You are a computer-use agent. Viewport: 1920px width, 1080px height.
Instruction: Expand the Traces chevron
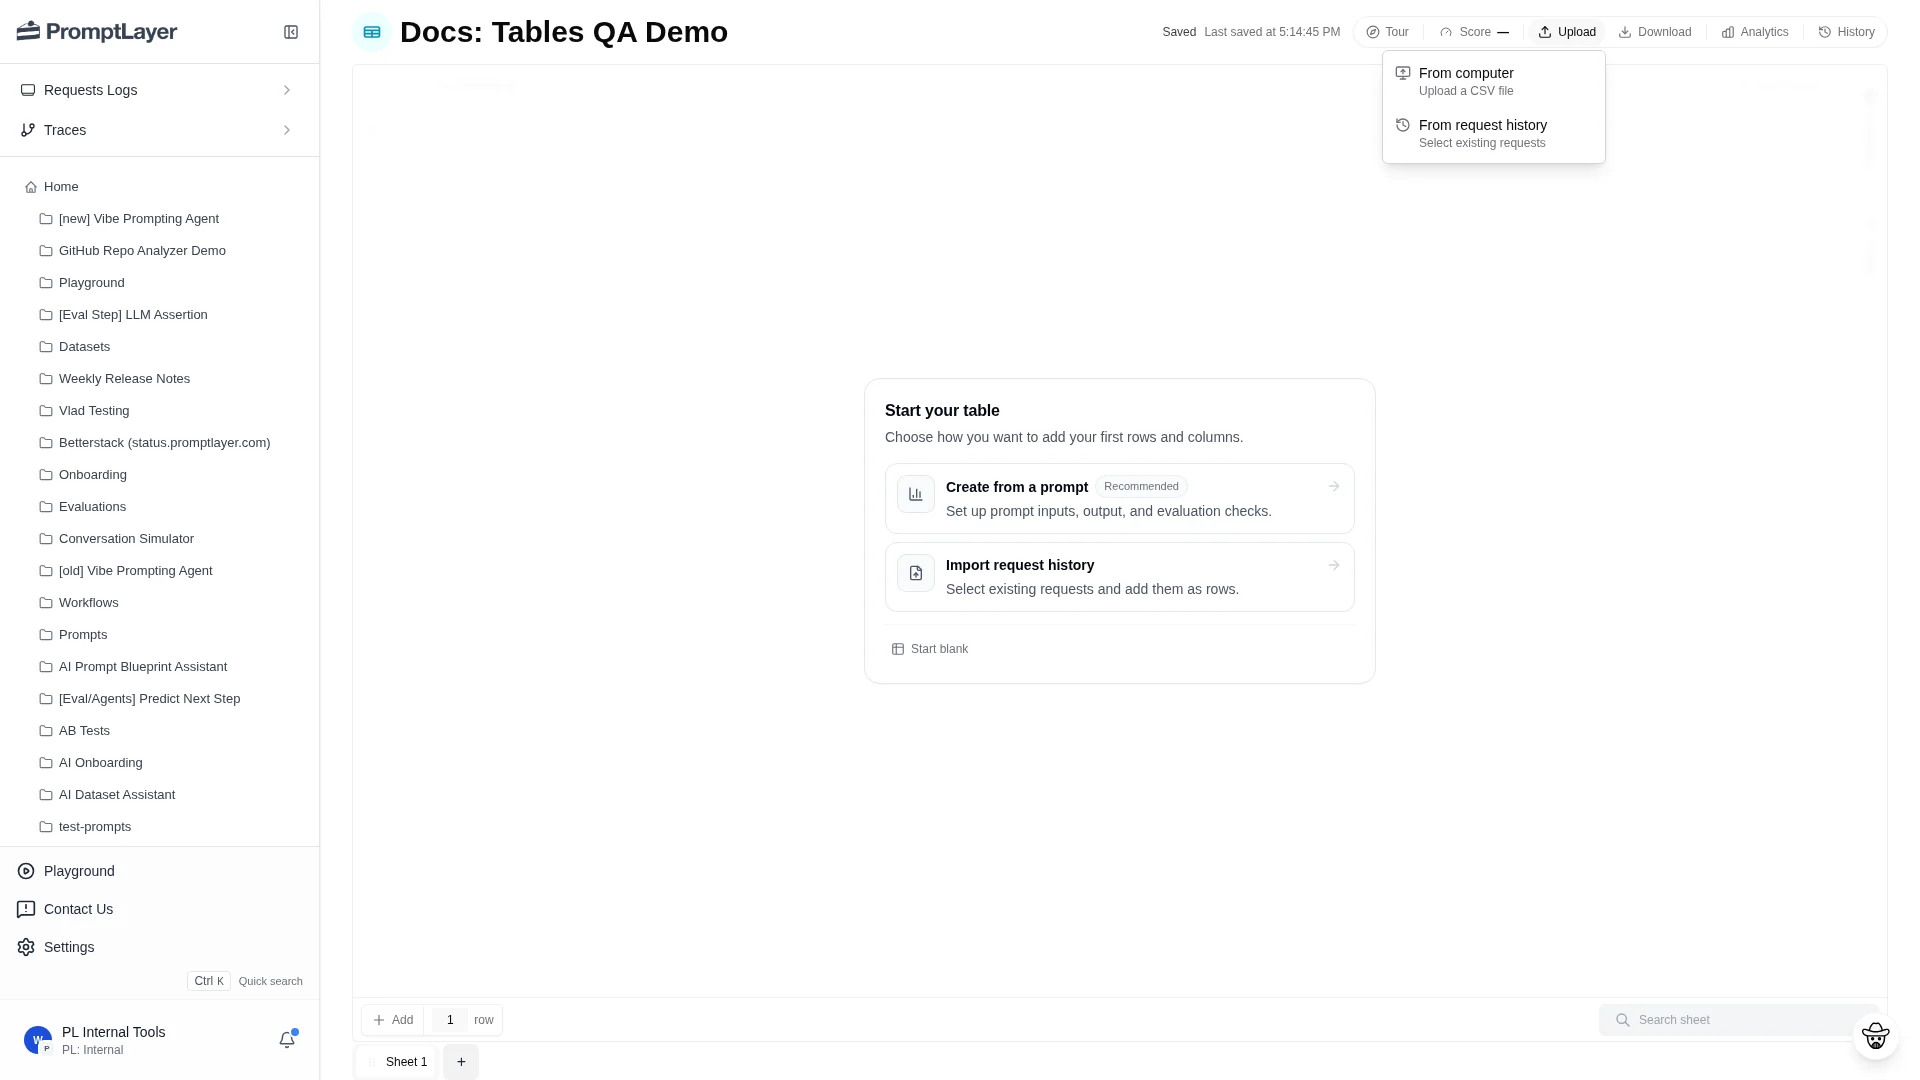tap(287, 130)
